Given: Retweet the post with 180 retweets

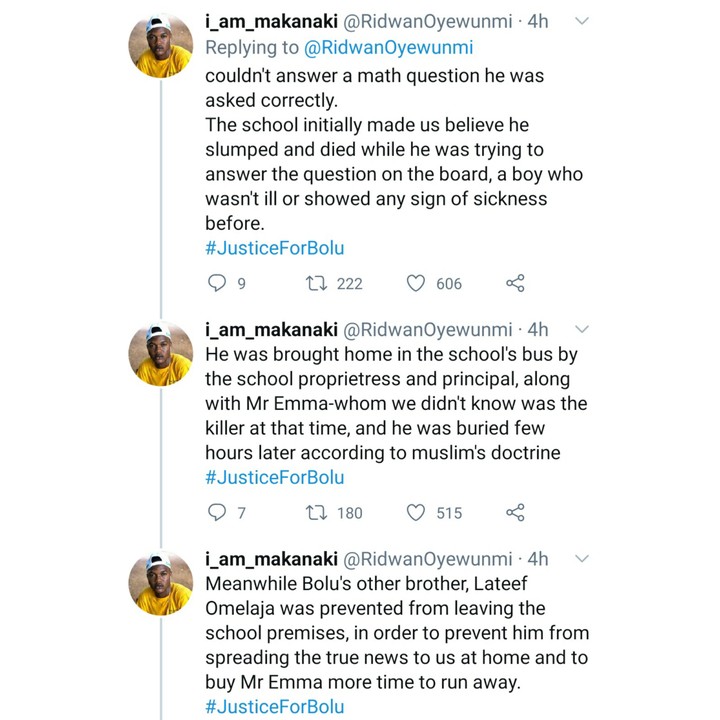Looking at the screenshot, I should pos(316,512).
